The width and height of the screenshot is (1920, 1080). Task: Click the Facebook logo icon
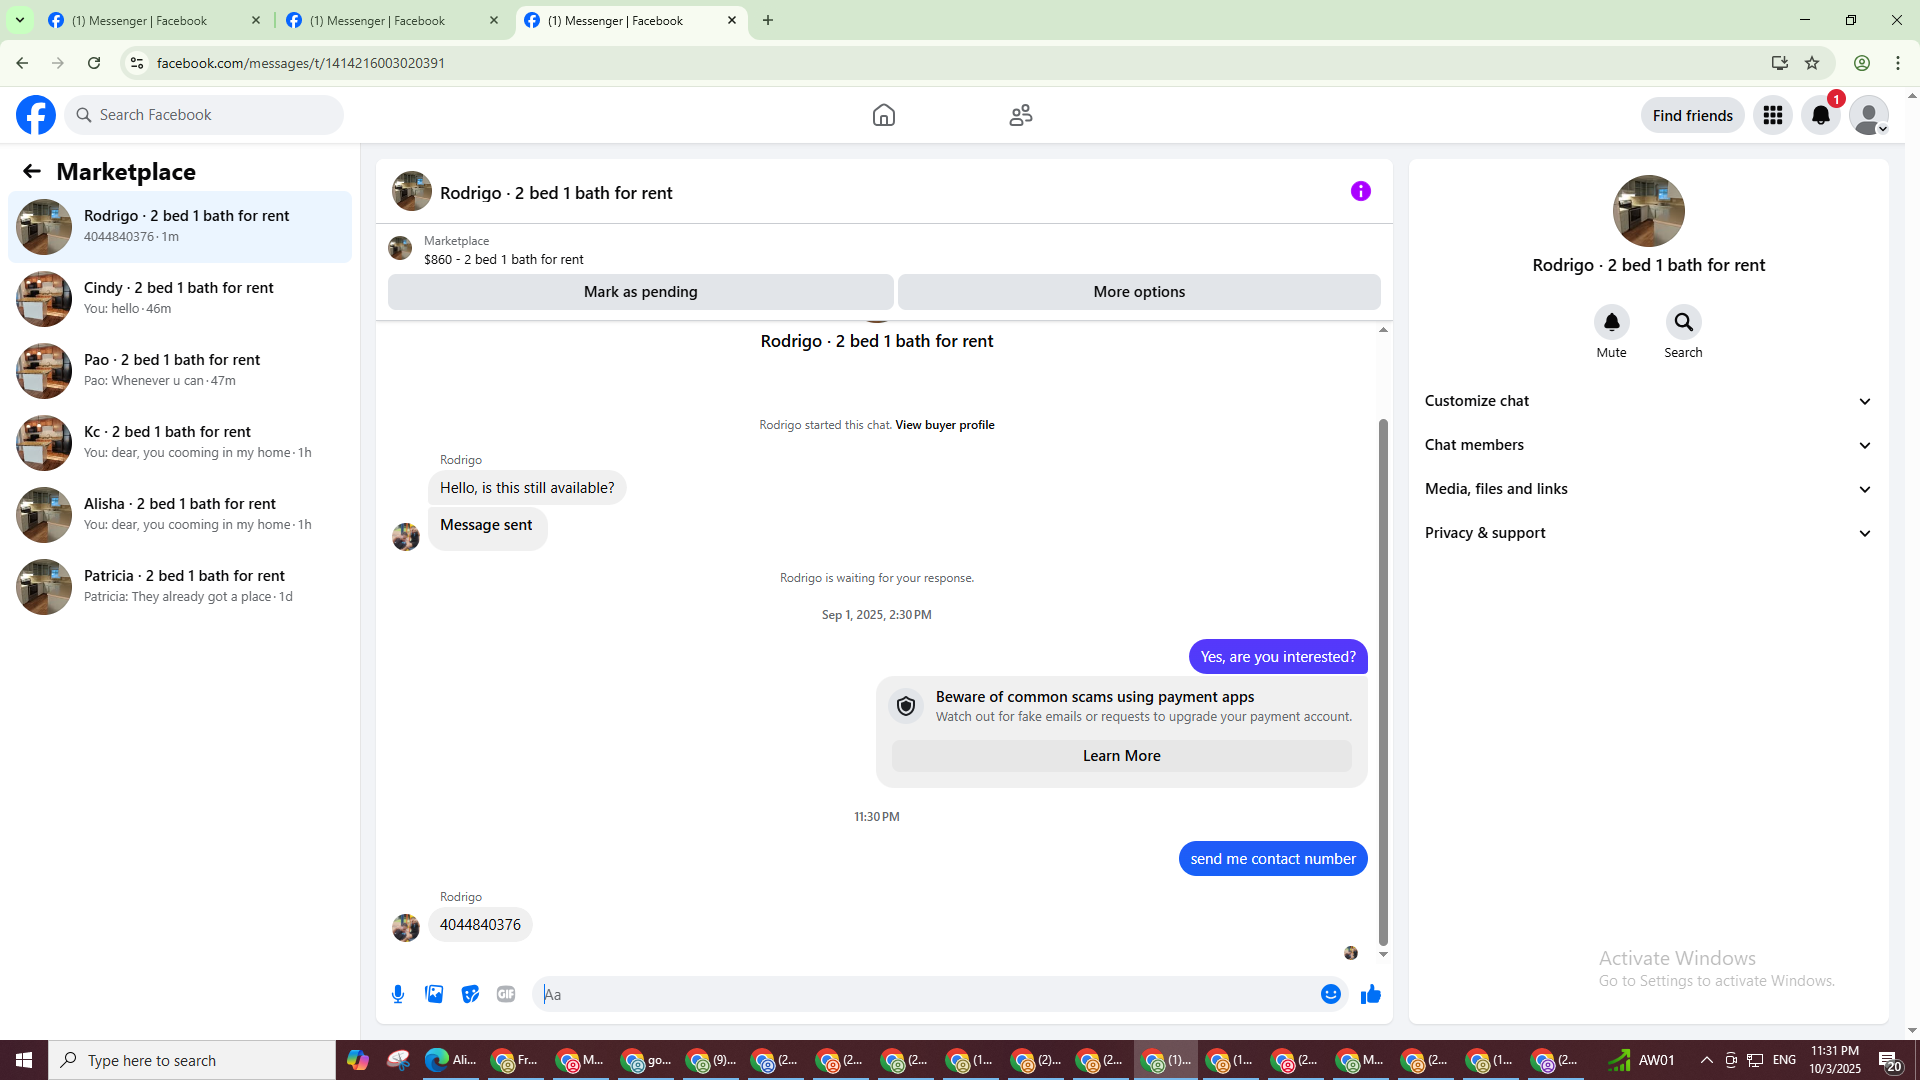tap(36, 115)
